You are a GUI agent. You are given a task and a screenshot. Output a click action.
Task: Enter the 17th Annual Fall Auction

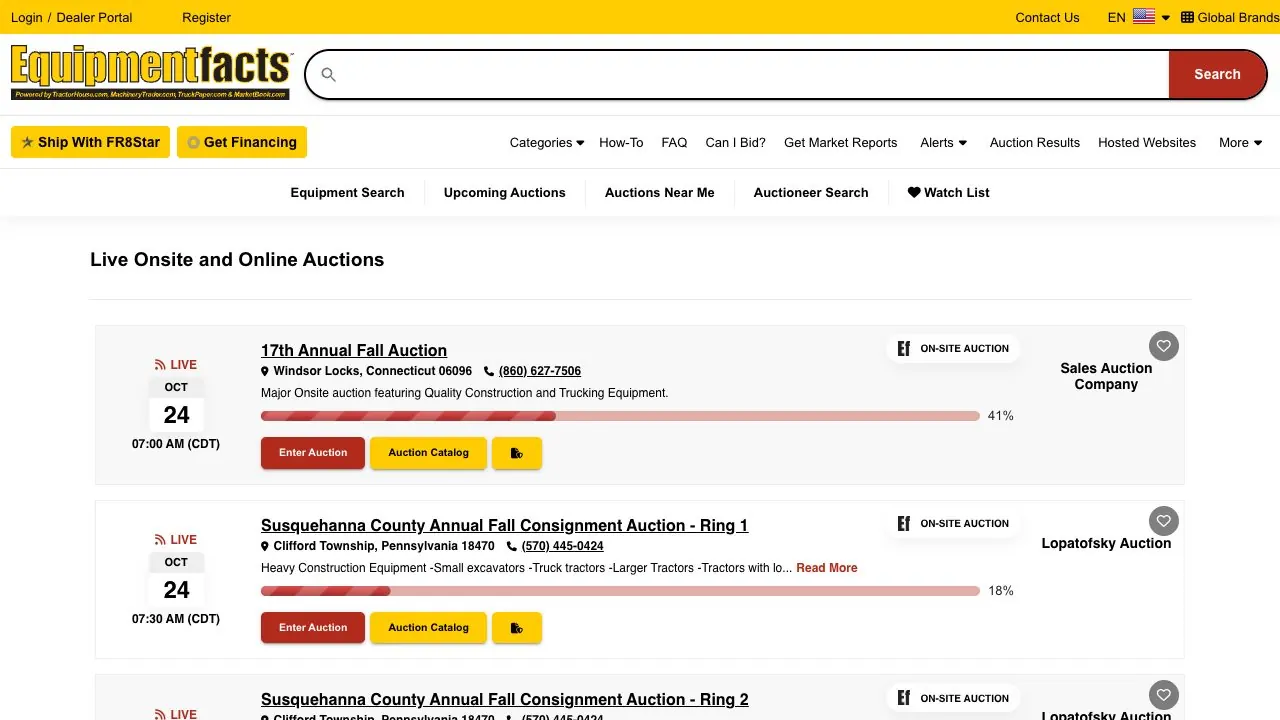tap(313, 453)
